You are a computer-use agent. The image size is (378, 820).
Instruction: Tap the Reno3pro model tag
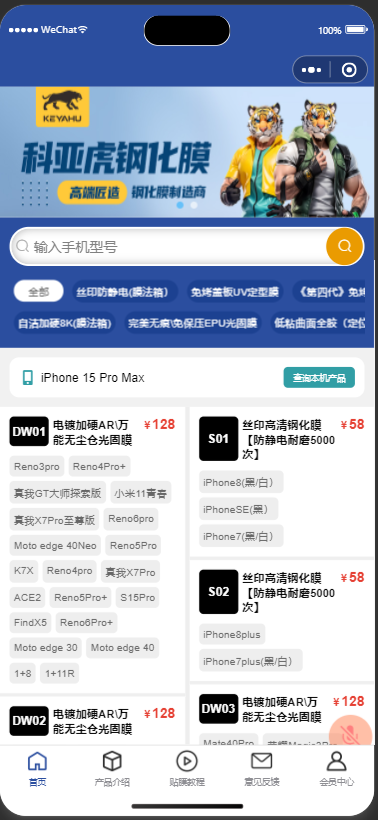[37, 466]
